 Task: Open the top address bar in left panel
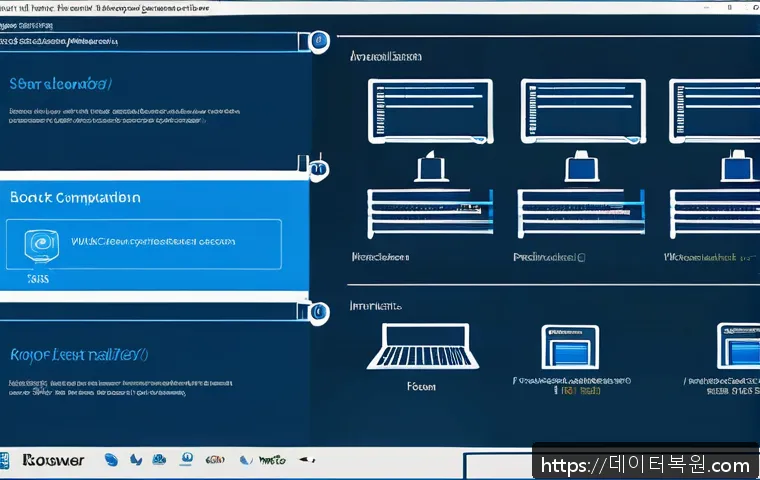150,42
